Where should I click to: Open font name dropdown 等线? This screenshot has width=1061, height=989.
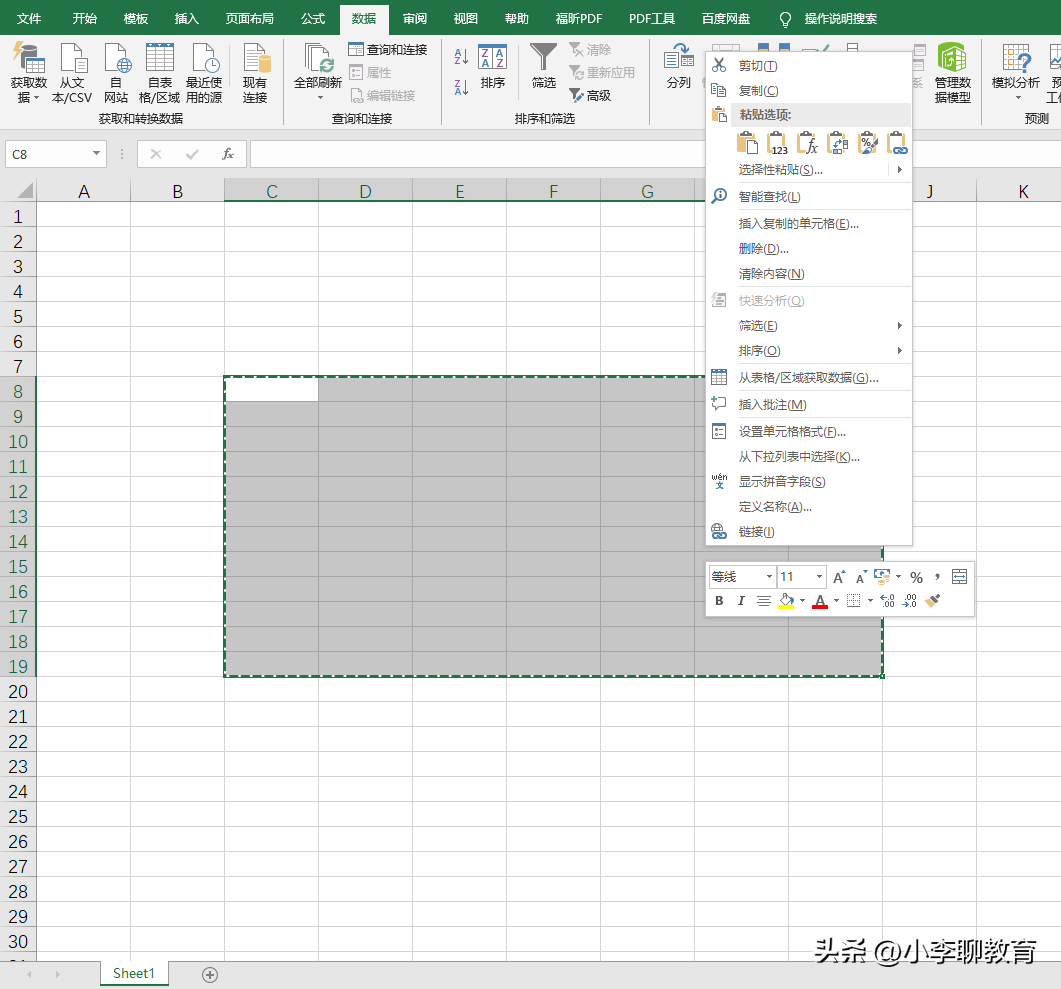[769, 577]
